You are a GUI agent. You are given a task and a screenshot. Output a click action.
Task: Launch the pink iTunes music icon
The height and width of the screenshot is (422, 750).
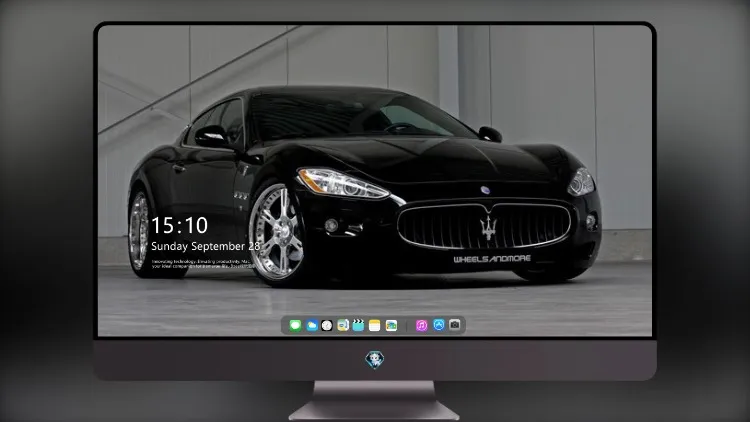point(421,325)
